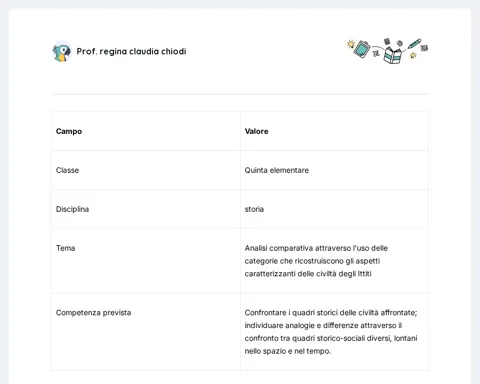The height and width of the screenshot is (384, 480).
Task: Click the text mentioning civiltà degli Ittiti
Action: click(308, 274)
